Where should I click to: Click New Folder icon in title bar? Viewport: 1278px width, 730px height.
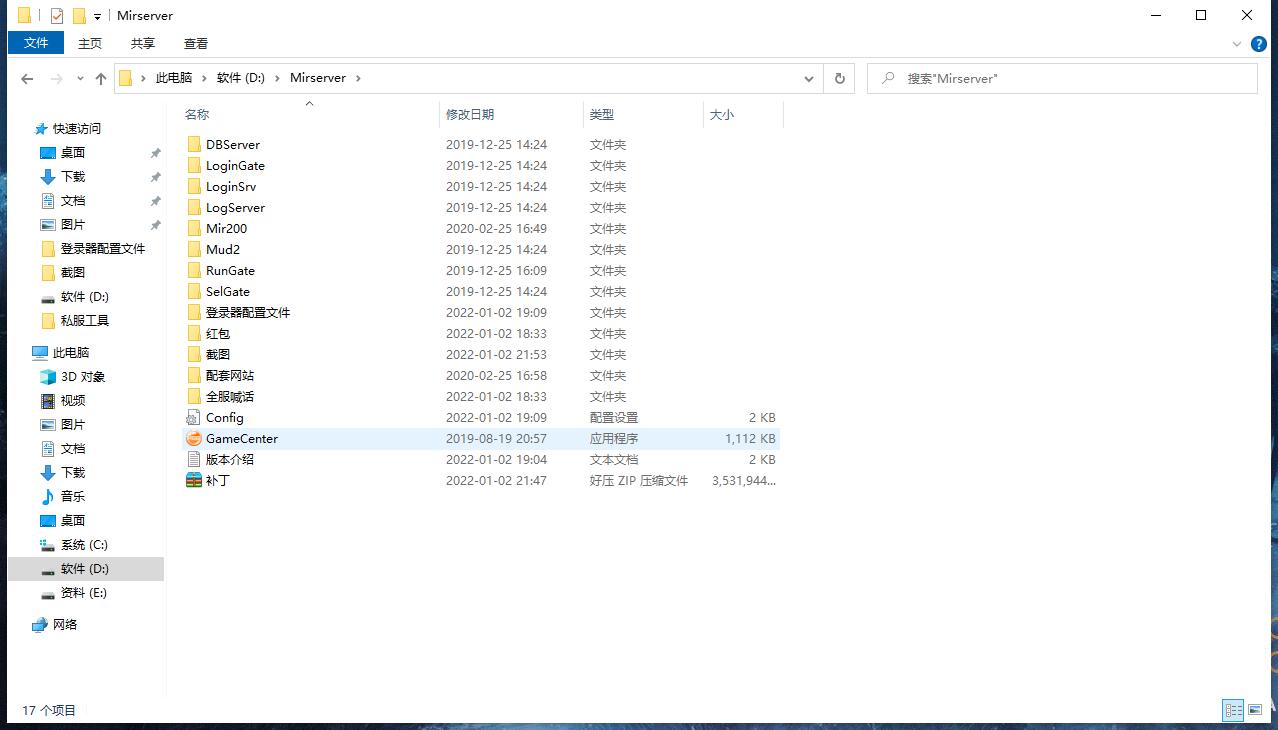79,16
